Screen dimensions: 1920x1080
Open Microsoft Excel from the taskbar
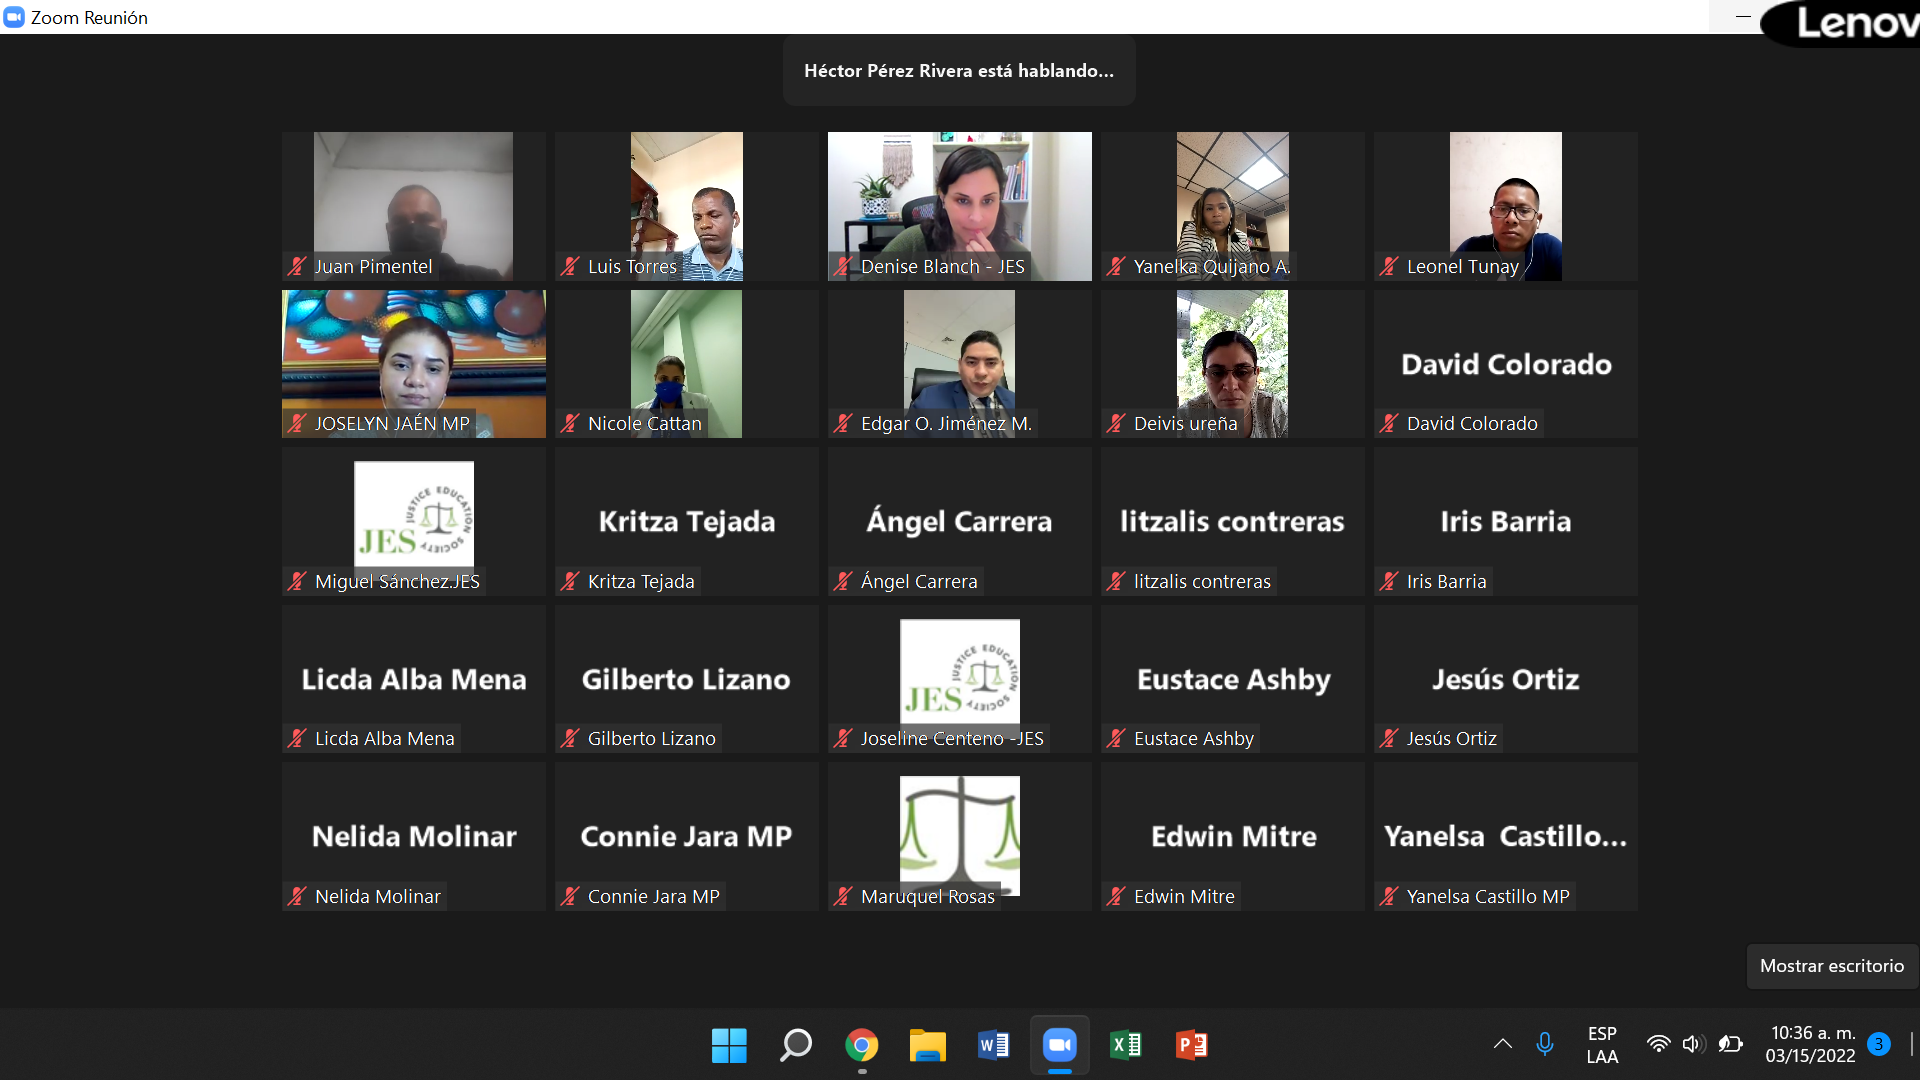click(x=1126, y=1045)
